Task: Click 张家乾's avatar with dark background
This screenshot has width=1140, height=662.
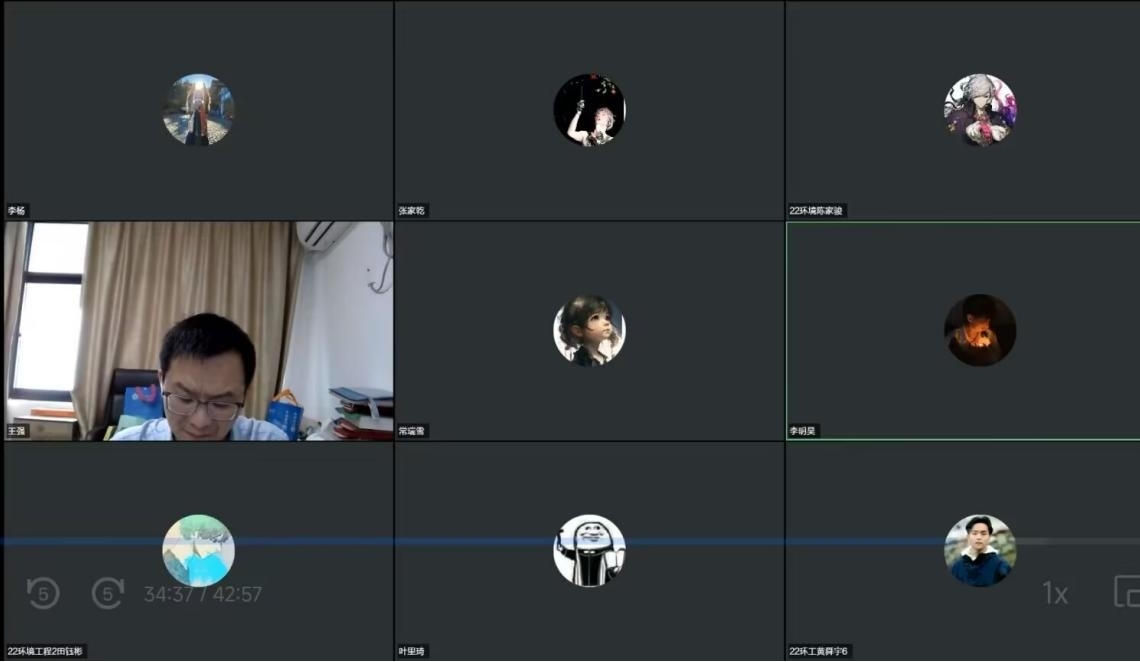Action: 589,110
